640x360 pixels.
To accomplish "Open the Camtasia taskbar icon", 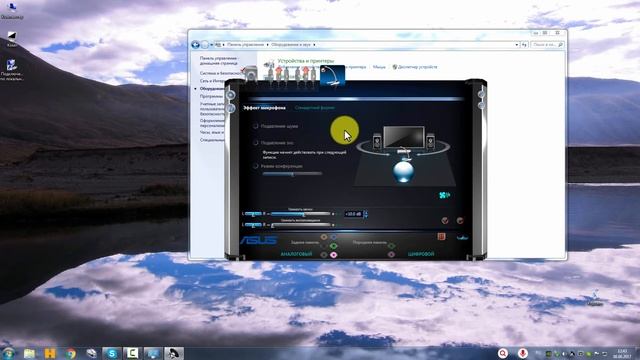I will click(132, 353).
